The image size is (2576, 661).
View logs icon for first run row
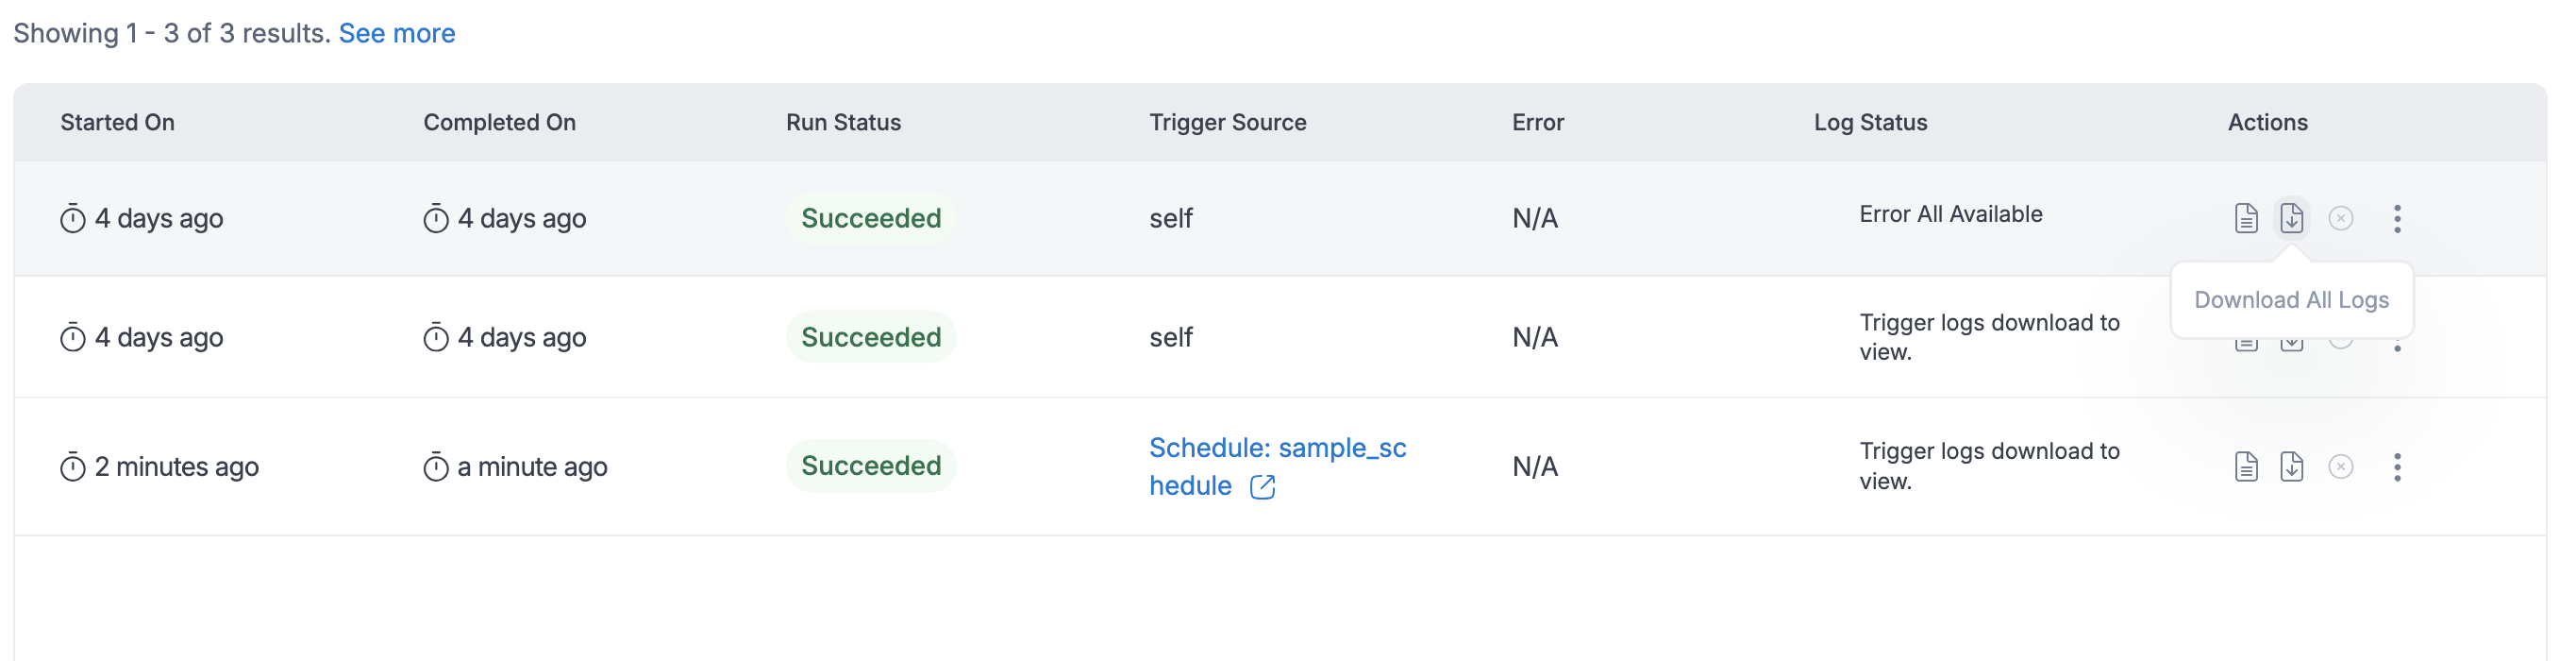click(x=2246, y=218)
